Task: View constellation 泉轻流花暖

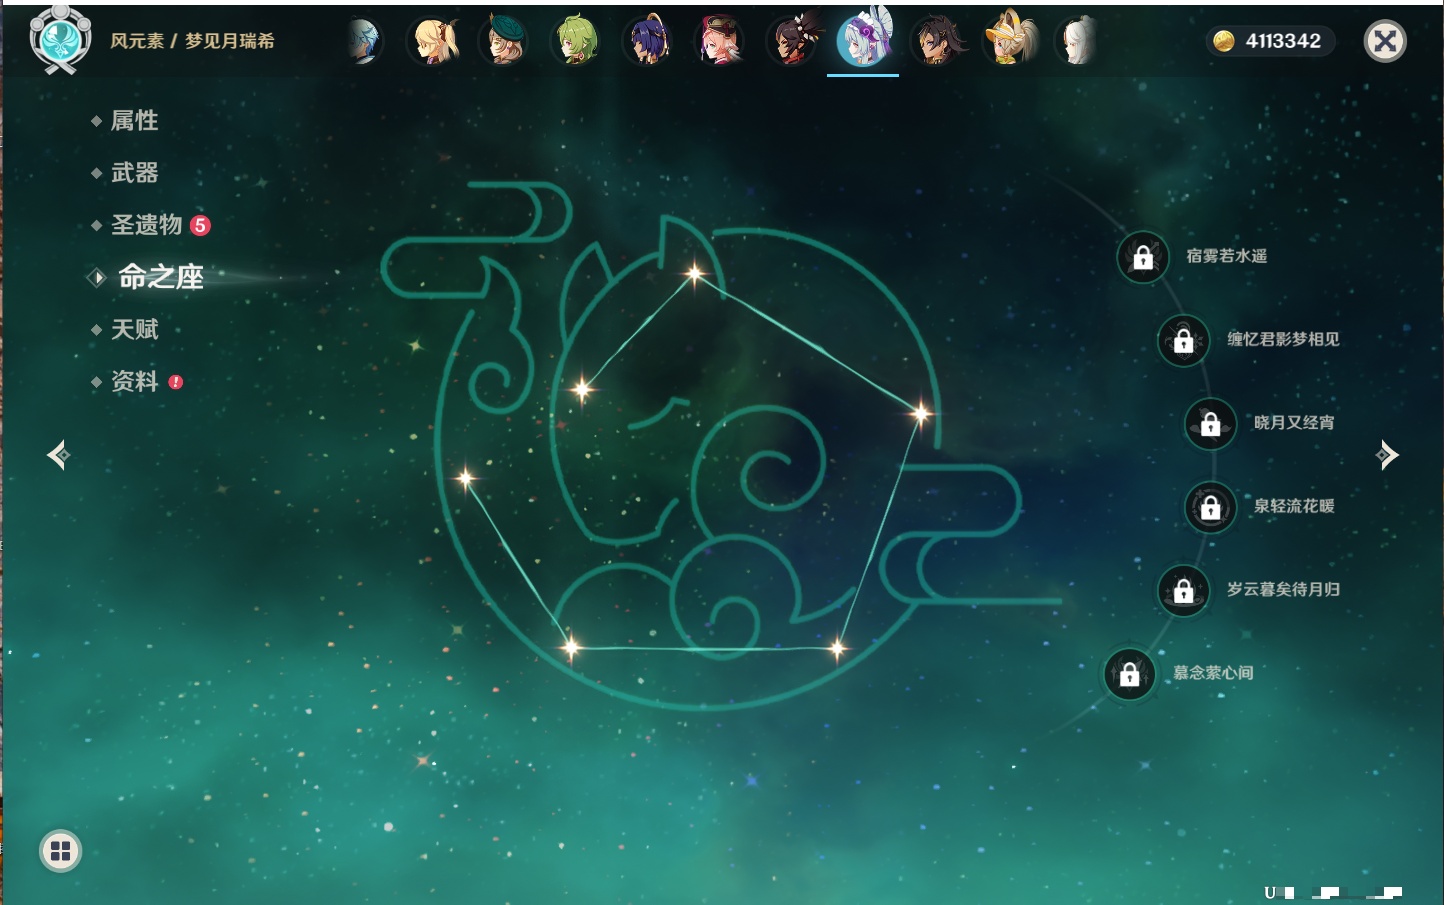Action: [1294, 506]
